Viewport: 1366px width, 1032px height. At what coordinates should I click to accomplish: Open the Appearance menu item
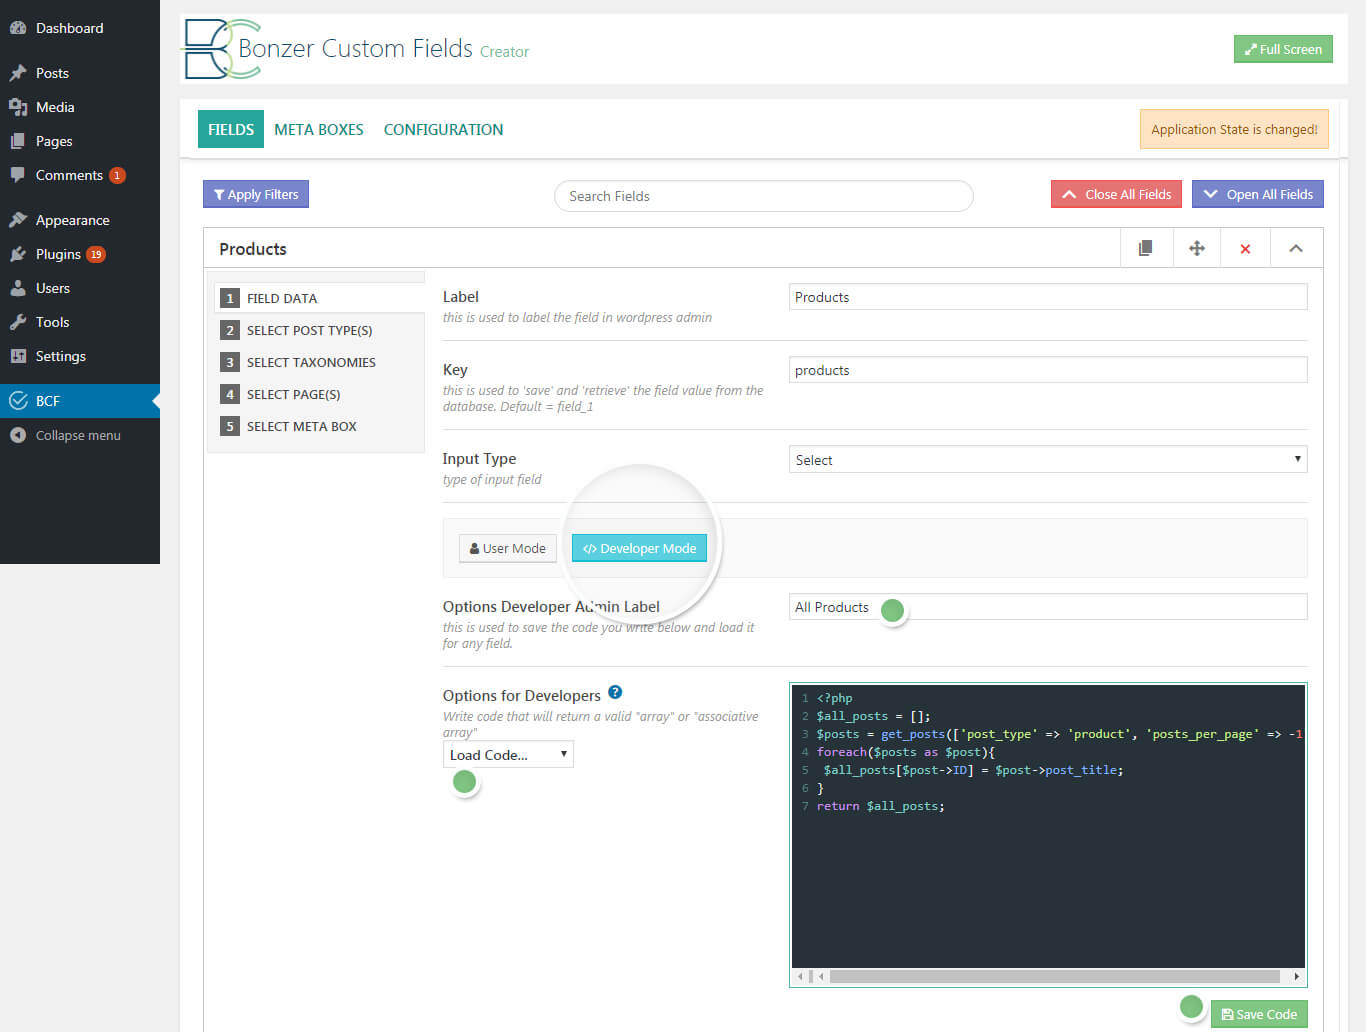tap(80, 220)
